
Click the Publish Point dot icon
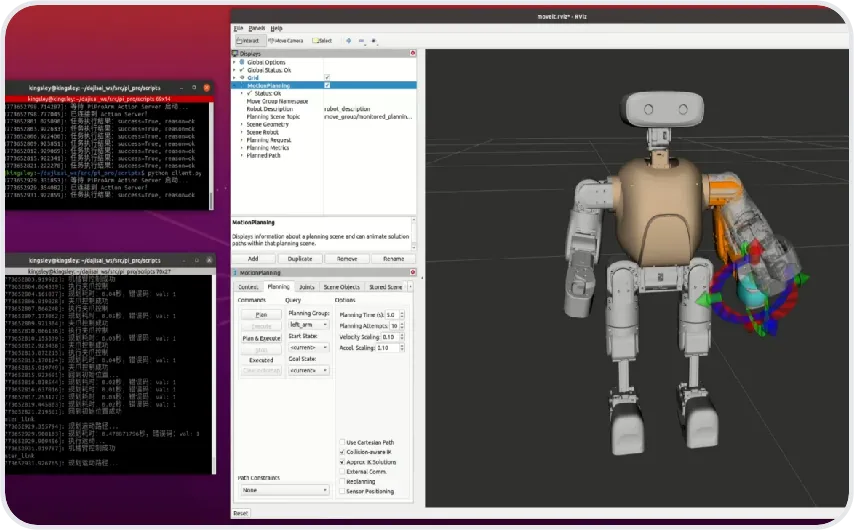[x=374, y=41]
